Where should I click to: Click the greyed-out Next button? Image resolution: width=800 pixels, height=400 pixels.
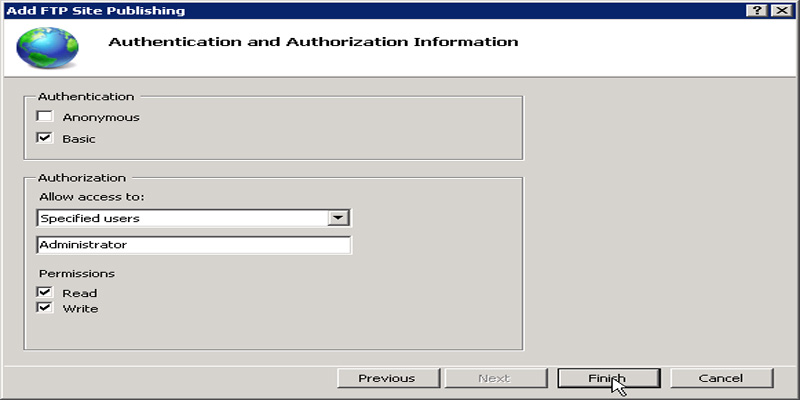click(x=494, y=378)
